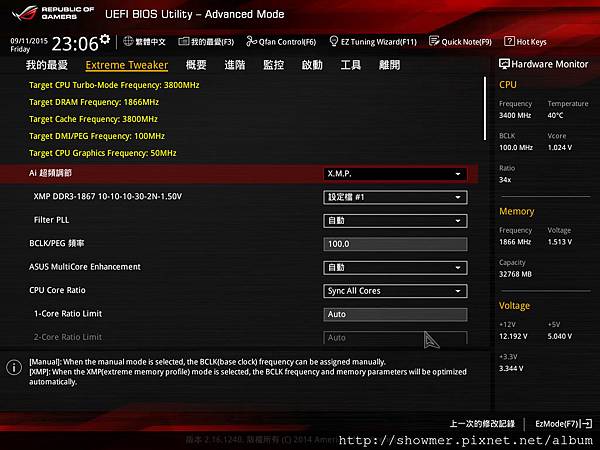Click the 23:06 clock display
This screenshot has height=450, width=600.
75,44
